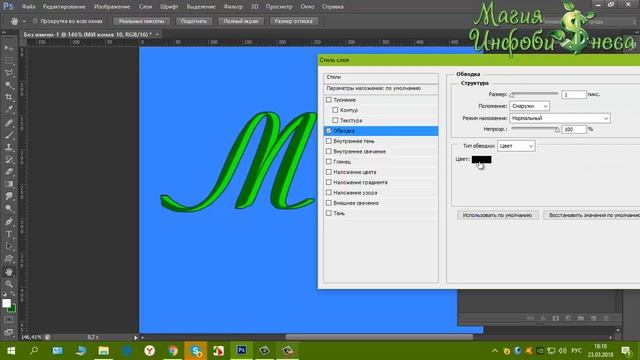Toggle Quick Mask mode icon
The width and height of the screenshot is (640, 360).
tap(9, 320)
